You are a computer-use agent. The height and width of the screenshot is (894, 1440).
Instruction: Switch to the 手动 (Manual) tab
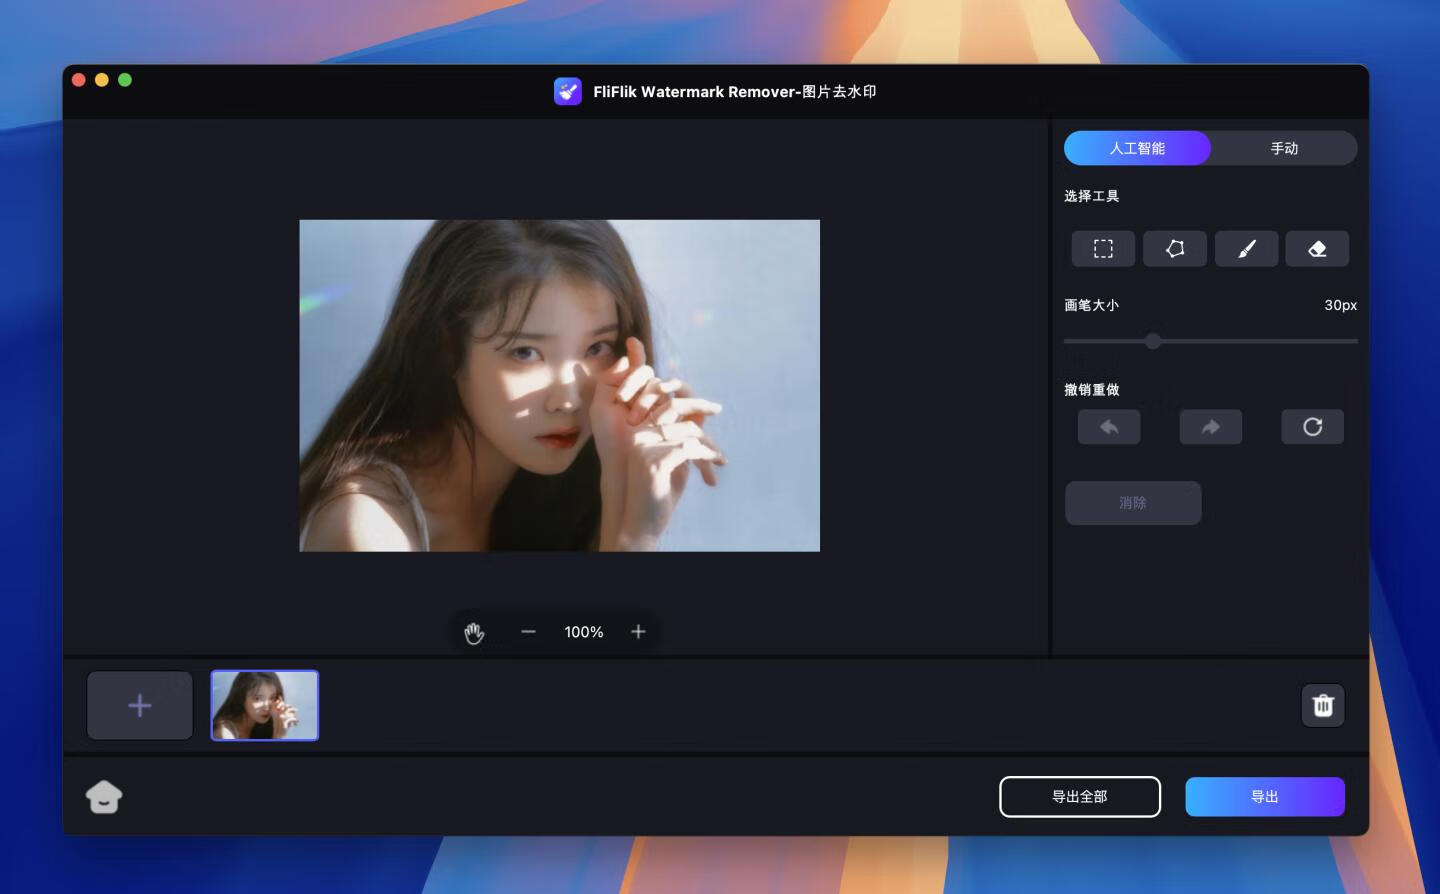pos(1284,147)
